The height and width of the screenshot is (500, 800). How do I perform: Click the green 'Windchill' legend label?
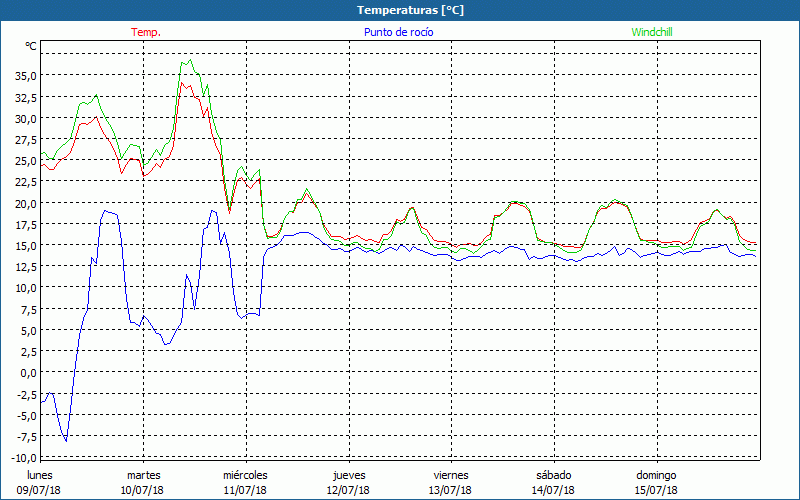pyautogui.click(x=652, y=32)
